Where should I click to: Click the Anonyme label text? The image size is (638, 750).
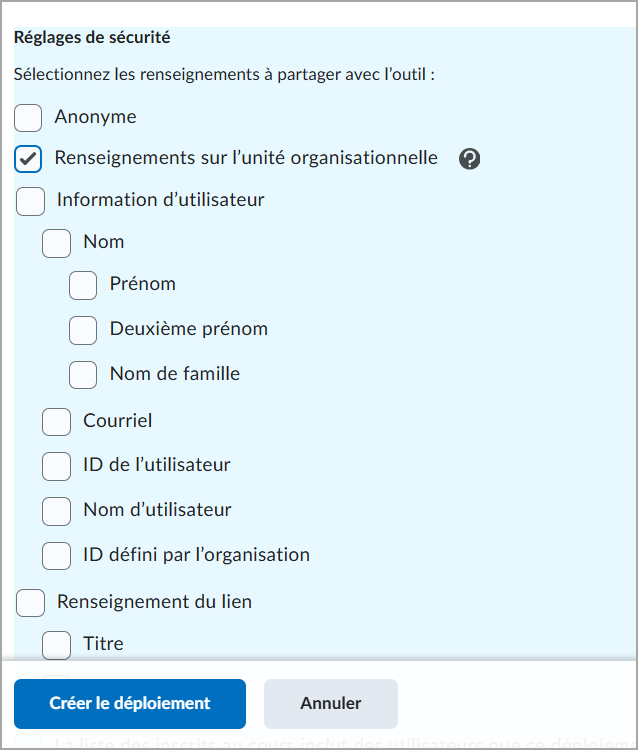pos(95,117)
